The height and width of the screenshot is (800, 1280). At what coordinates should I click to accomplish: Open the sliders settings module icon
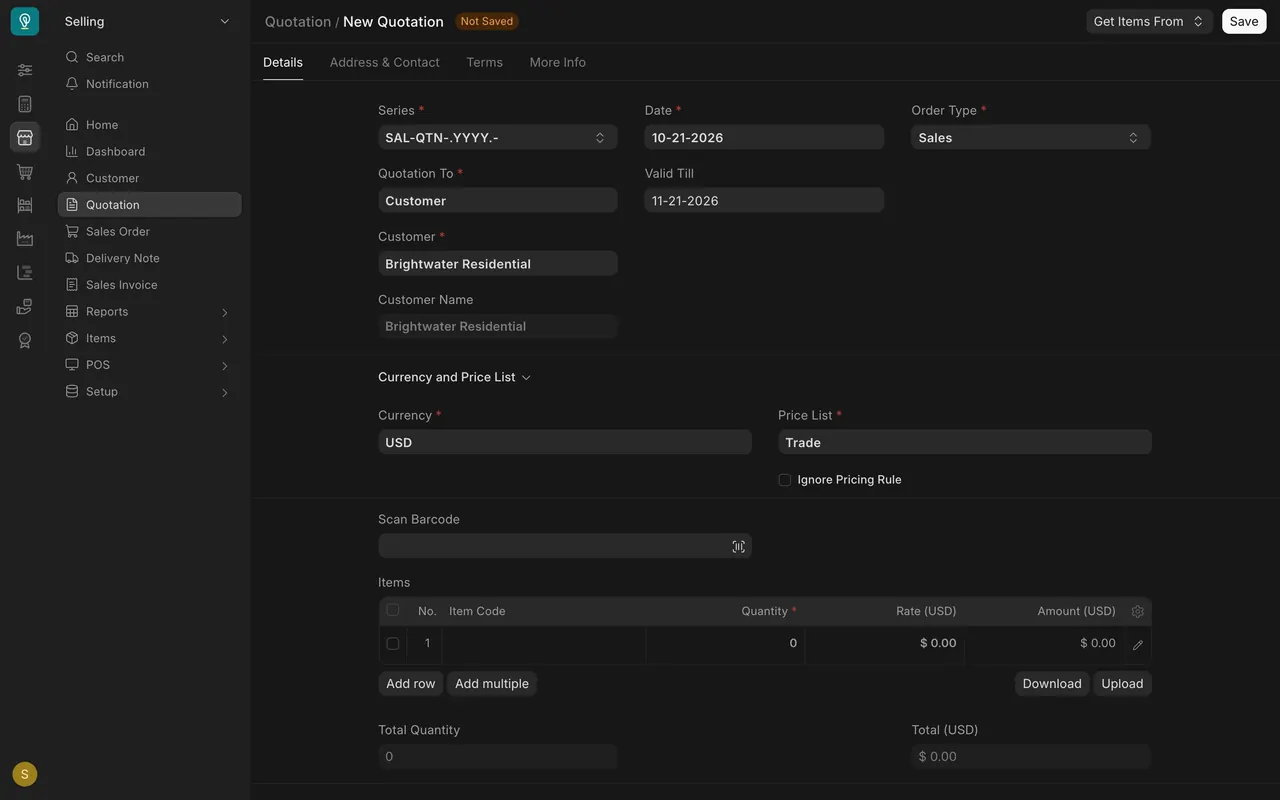25,70
